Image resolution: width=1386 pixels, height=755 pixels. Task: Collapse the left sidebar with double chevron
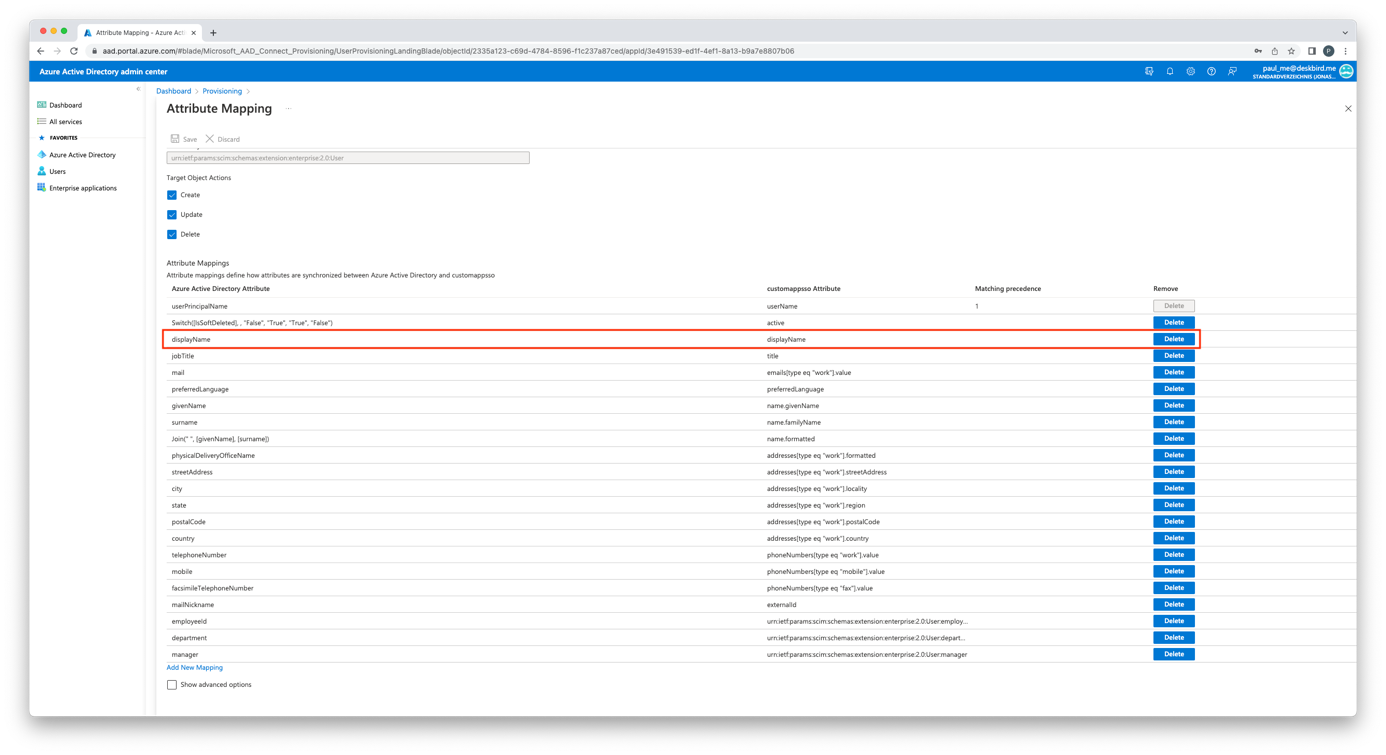pyautogui.click(x=138, y=89)
